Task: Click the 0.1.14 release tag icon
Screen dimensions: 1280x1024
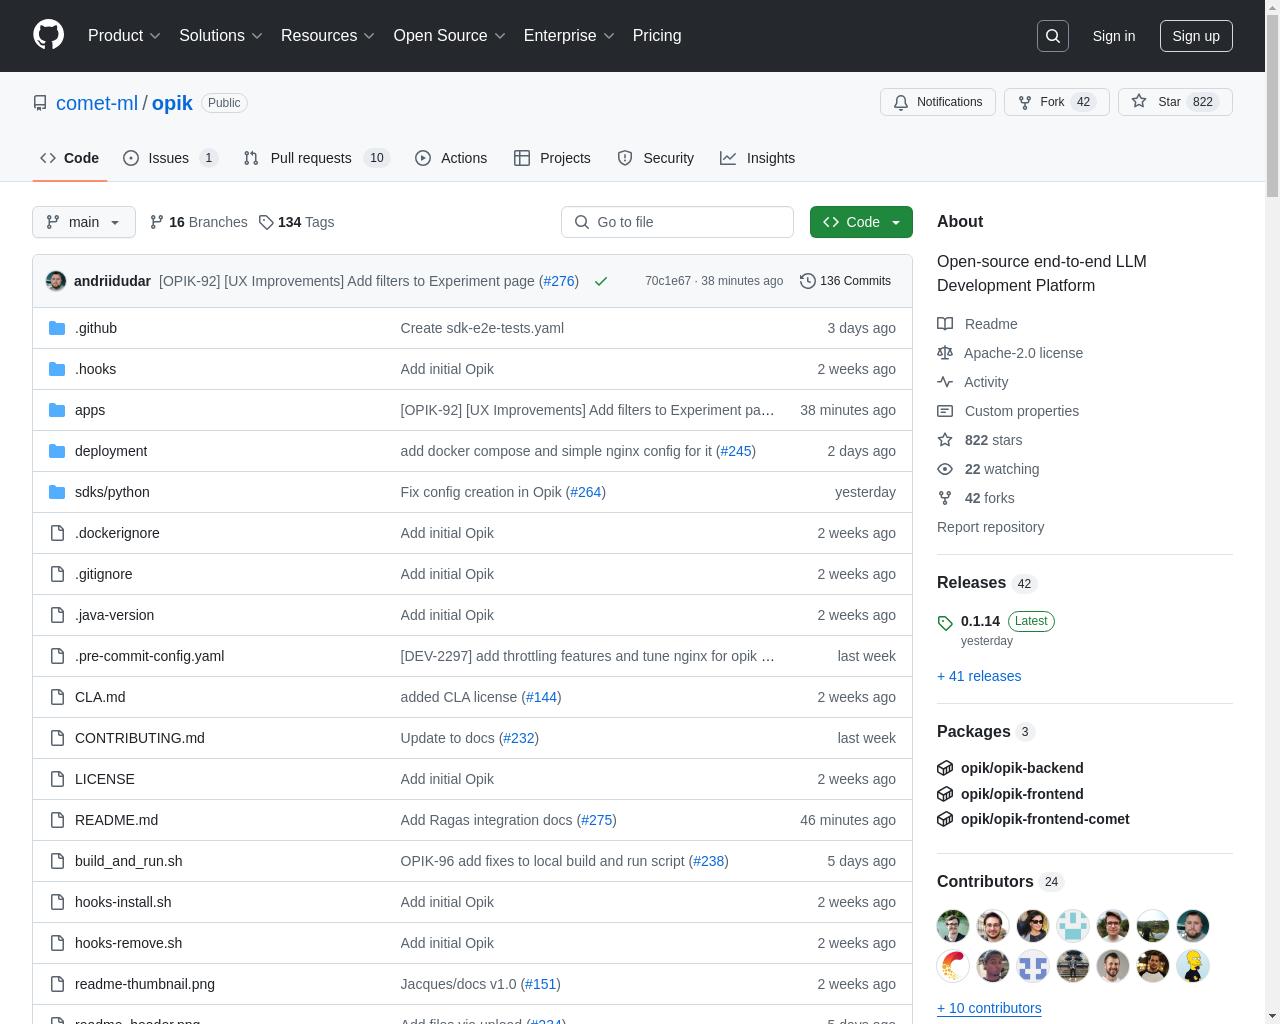Action: point(945,623)
